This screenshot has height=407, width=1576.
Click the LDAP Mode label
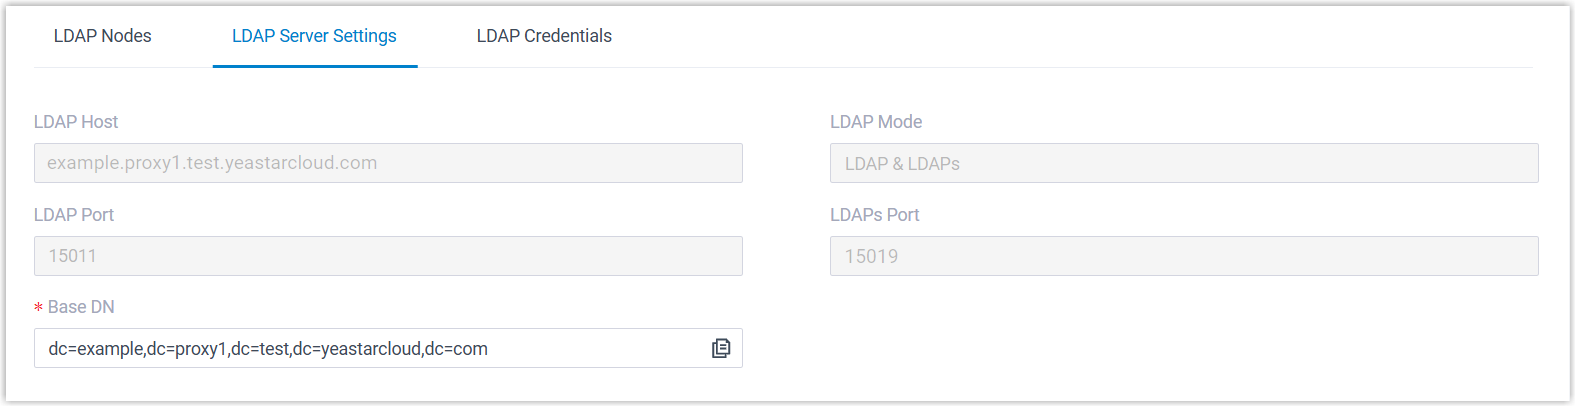876,122
